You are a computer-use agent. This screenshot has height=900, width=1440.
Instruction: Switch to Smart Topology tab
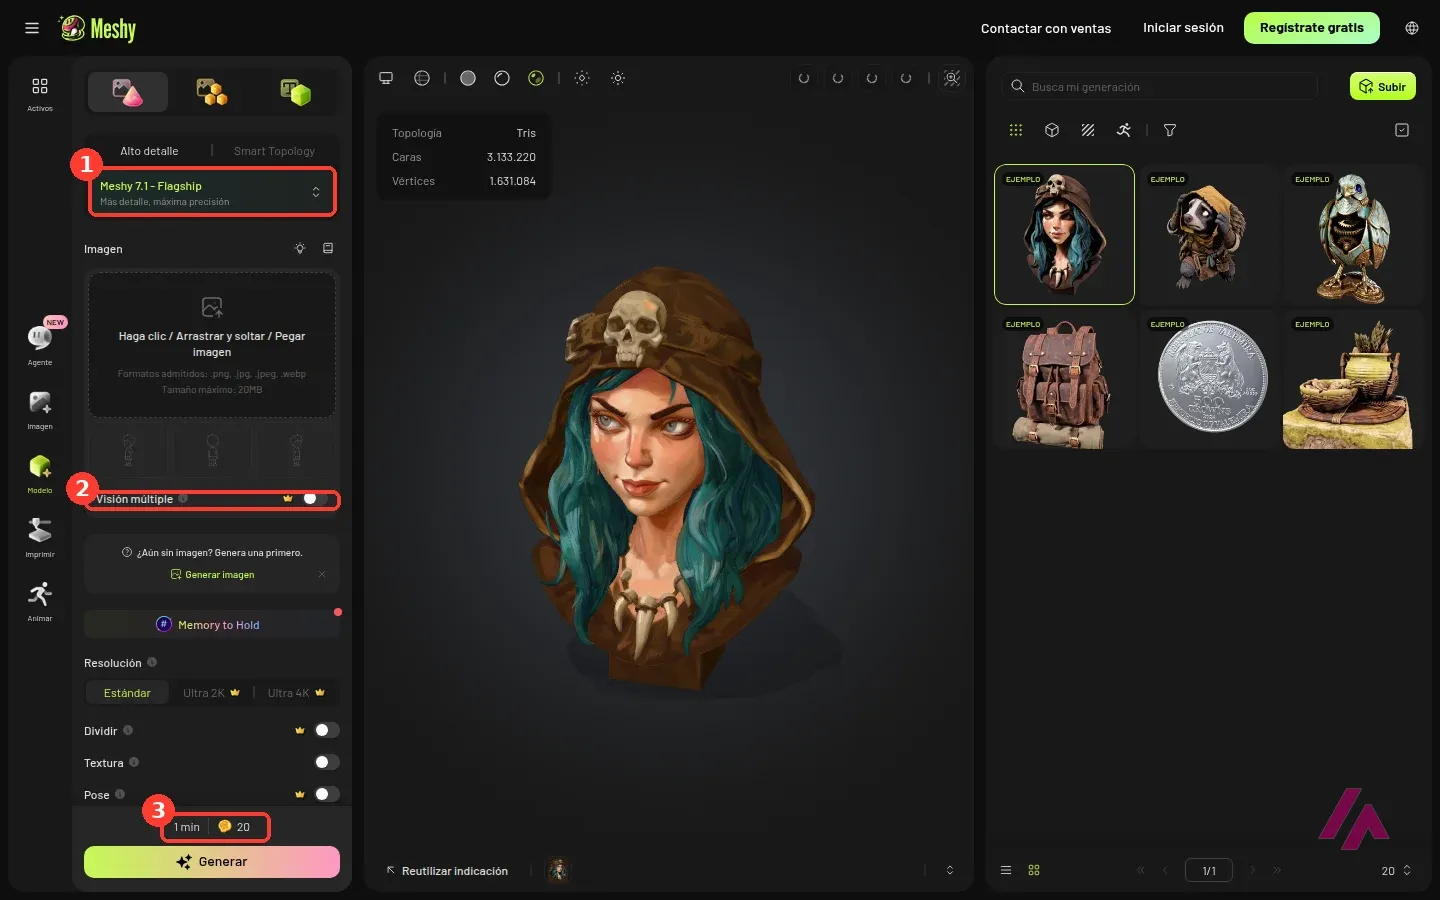(274, 151)
